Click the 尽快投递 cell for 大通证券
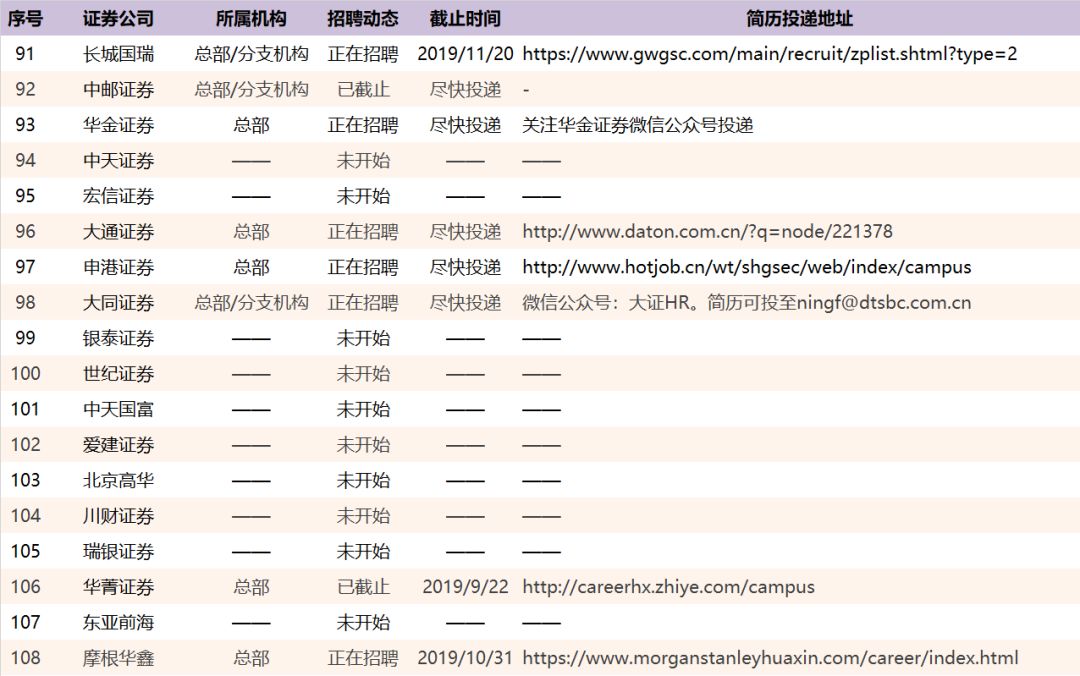 466,232
